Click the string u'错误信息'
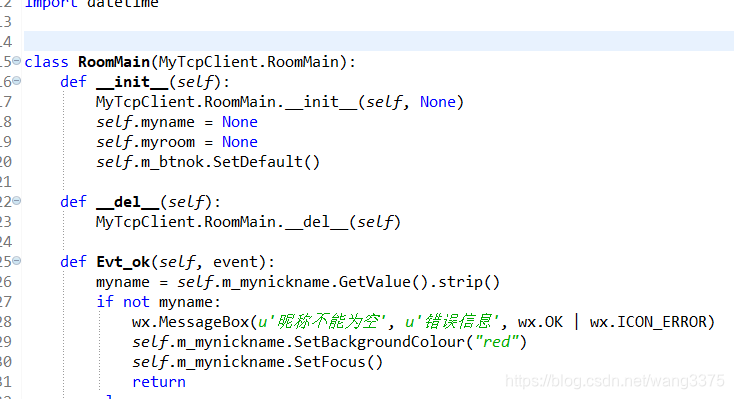 click(453, 322)
